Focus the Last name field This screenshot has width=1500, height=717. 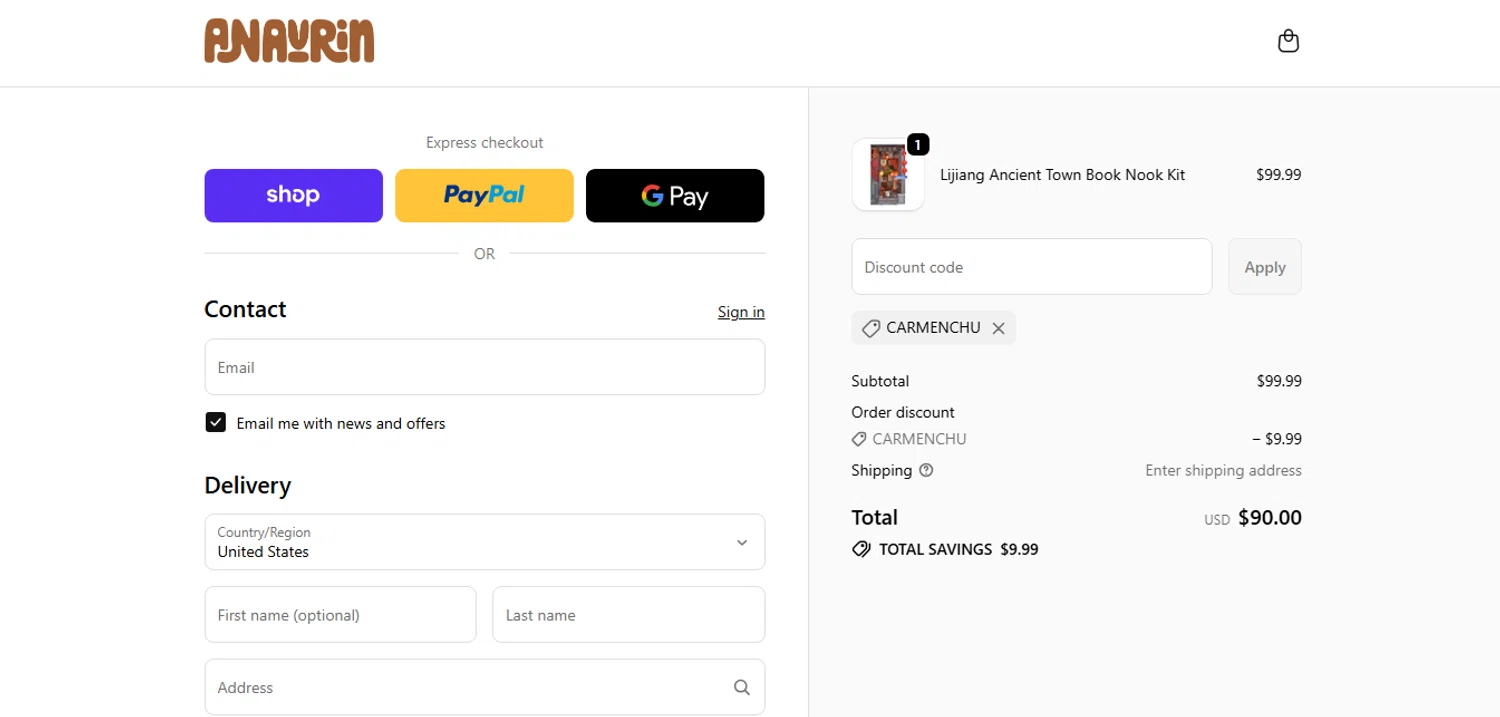pyautogui.click(x=629, y=614)
